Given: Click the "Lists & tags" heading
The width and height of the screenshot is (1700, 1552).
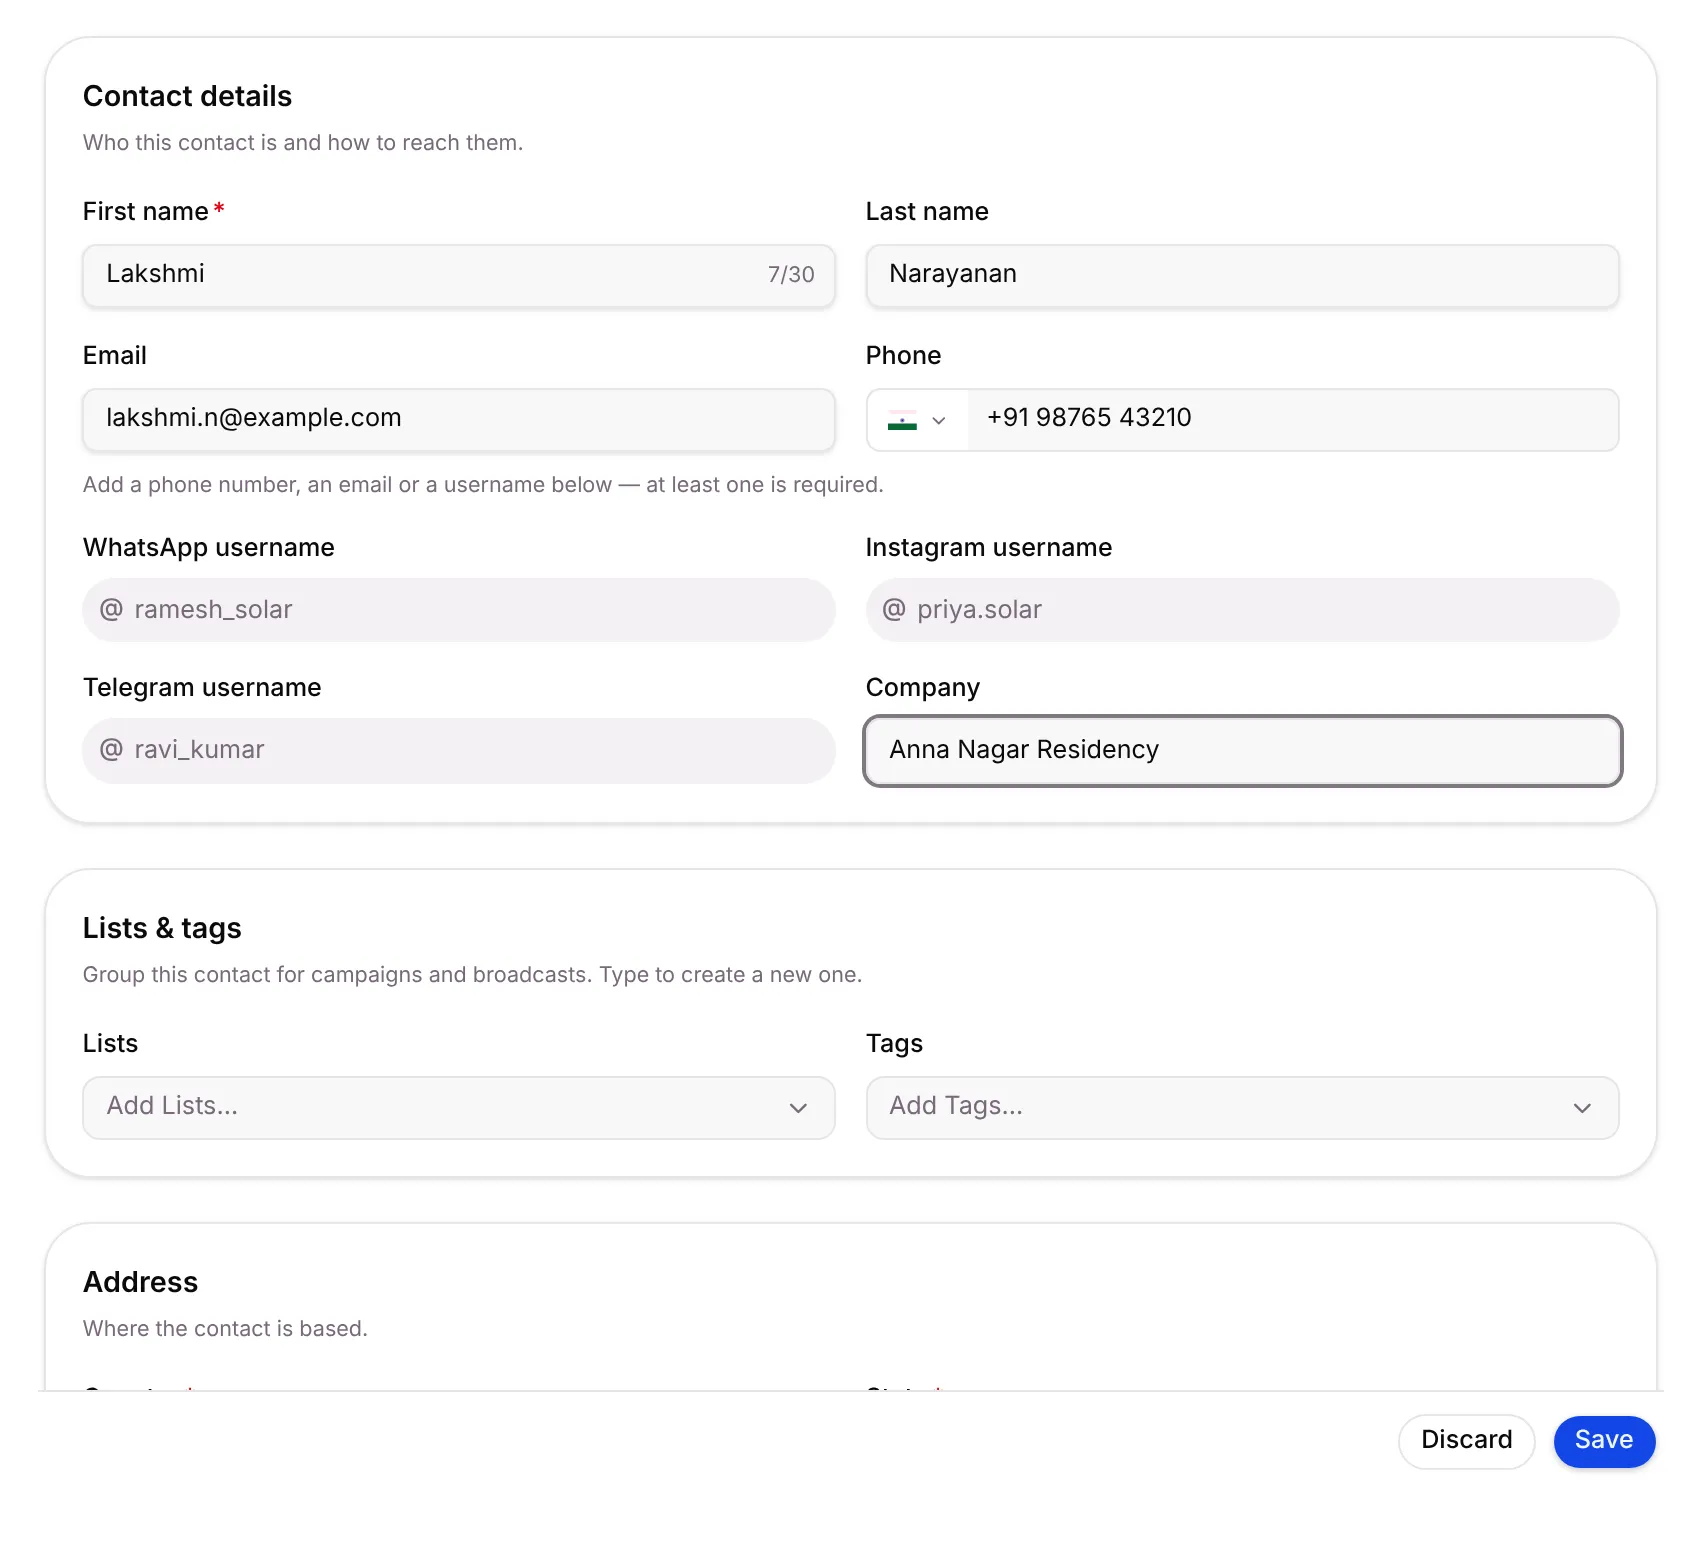Looking at the screenshot, I should pyautogui.click(x=162, y=928).
